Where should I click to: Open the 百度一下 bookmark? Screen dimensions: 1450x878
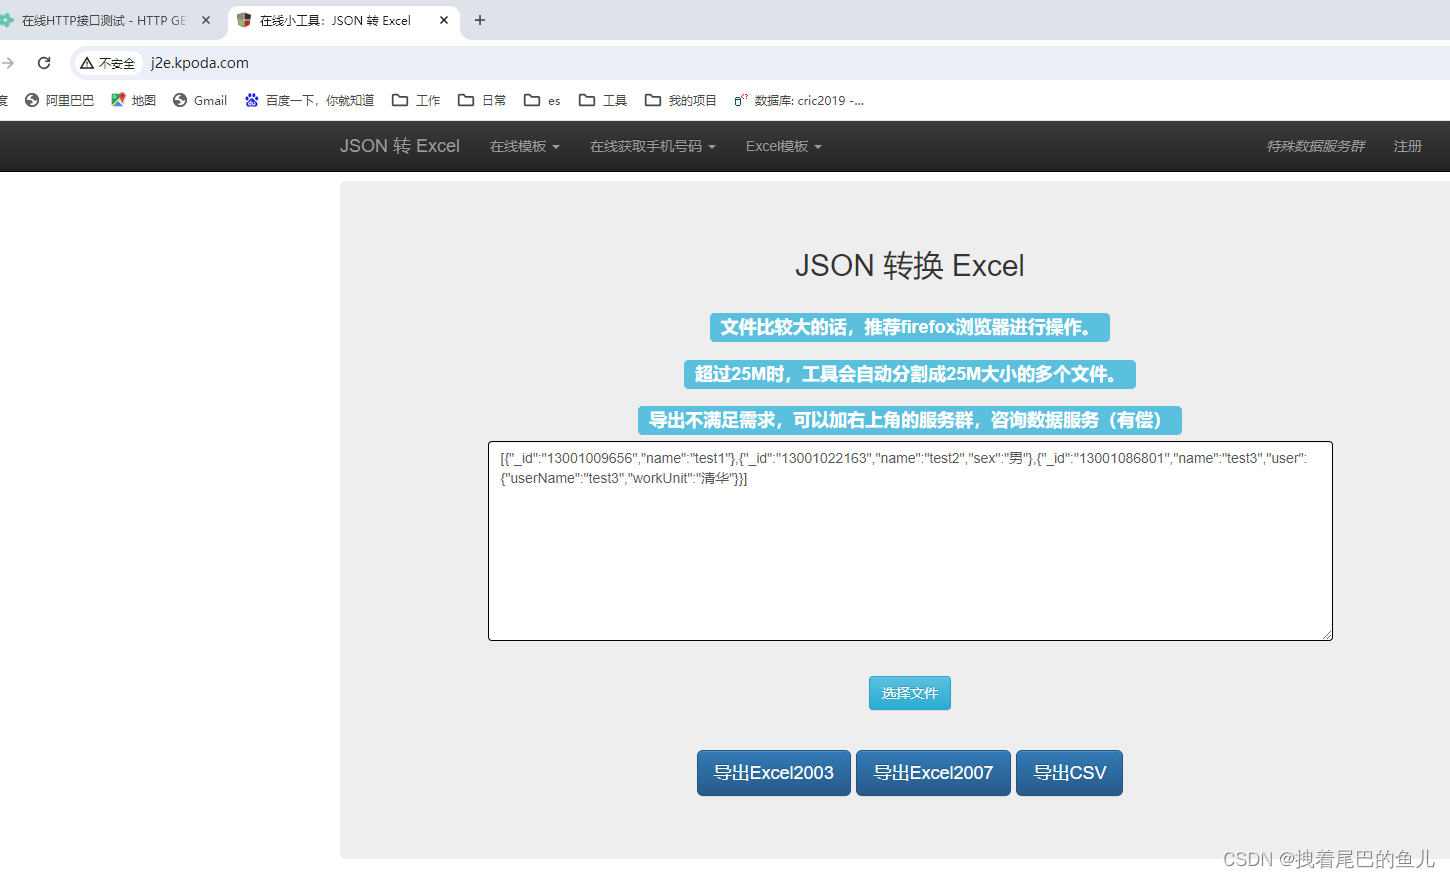coord(309,100)
